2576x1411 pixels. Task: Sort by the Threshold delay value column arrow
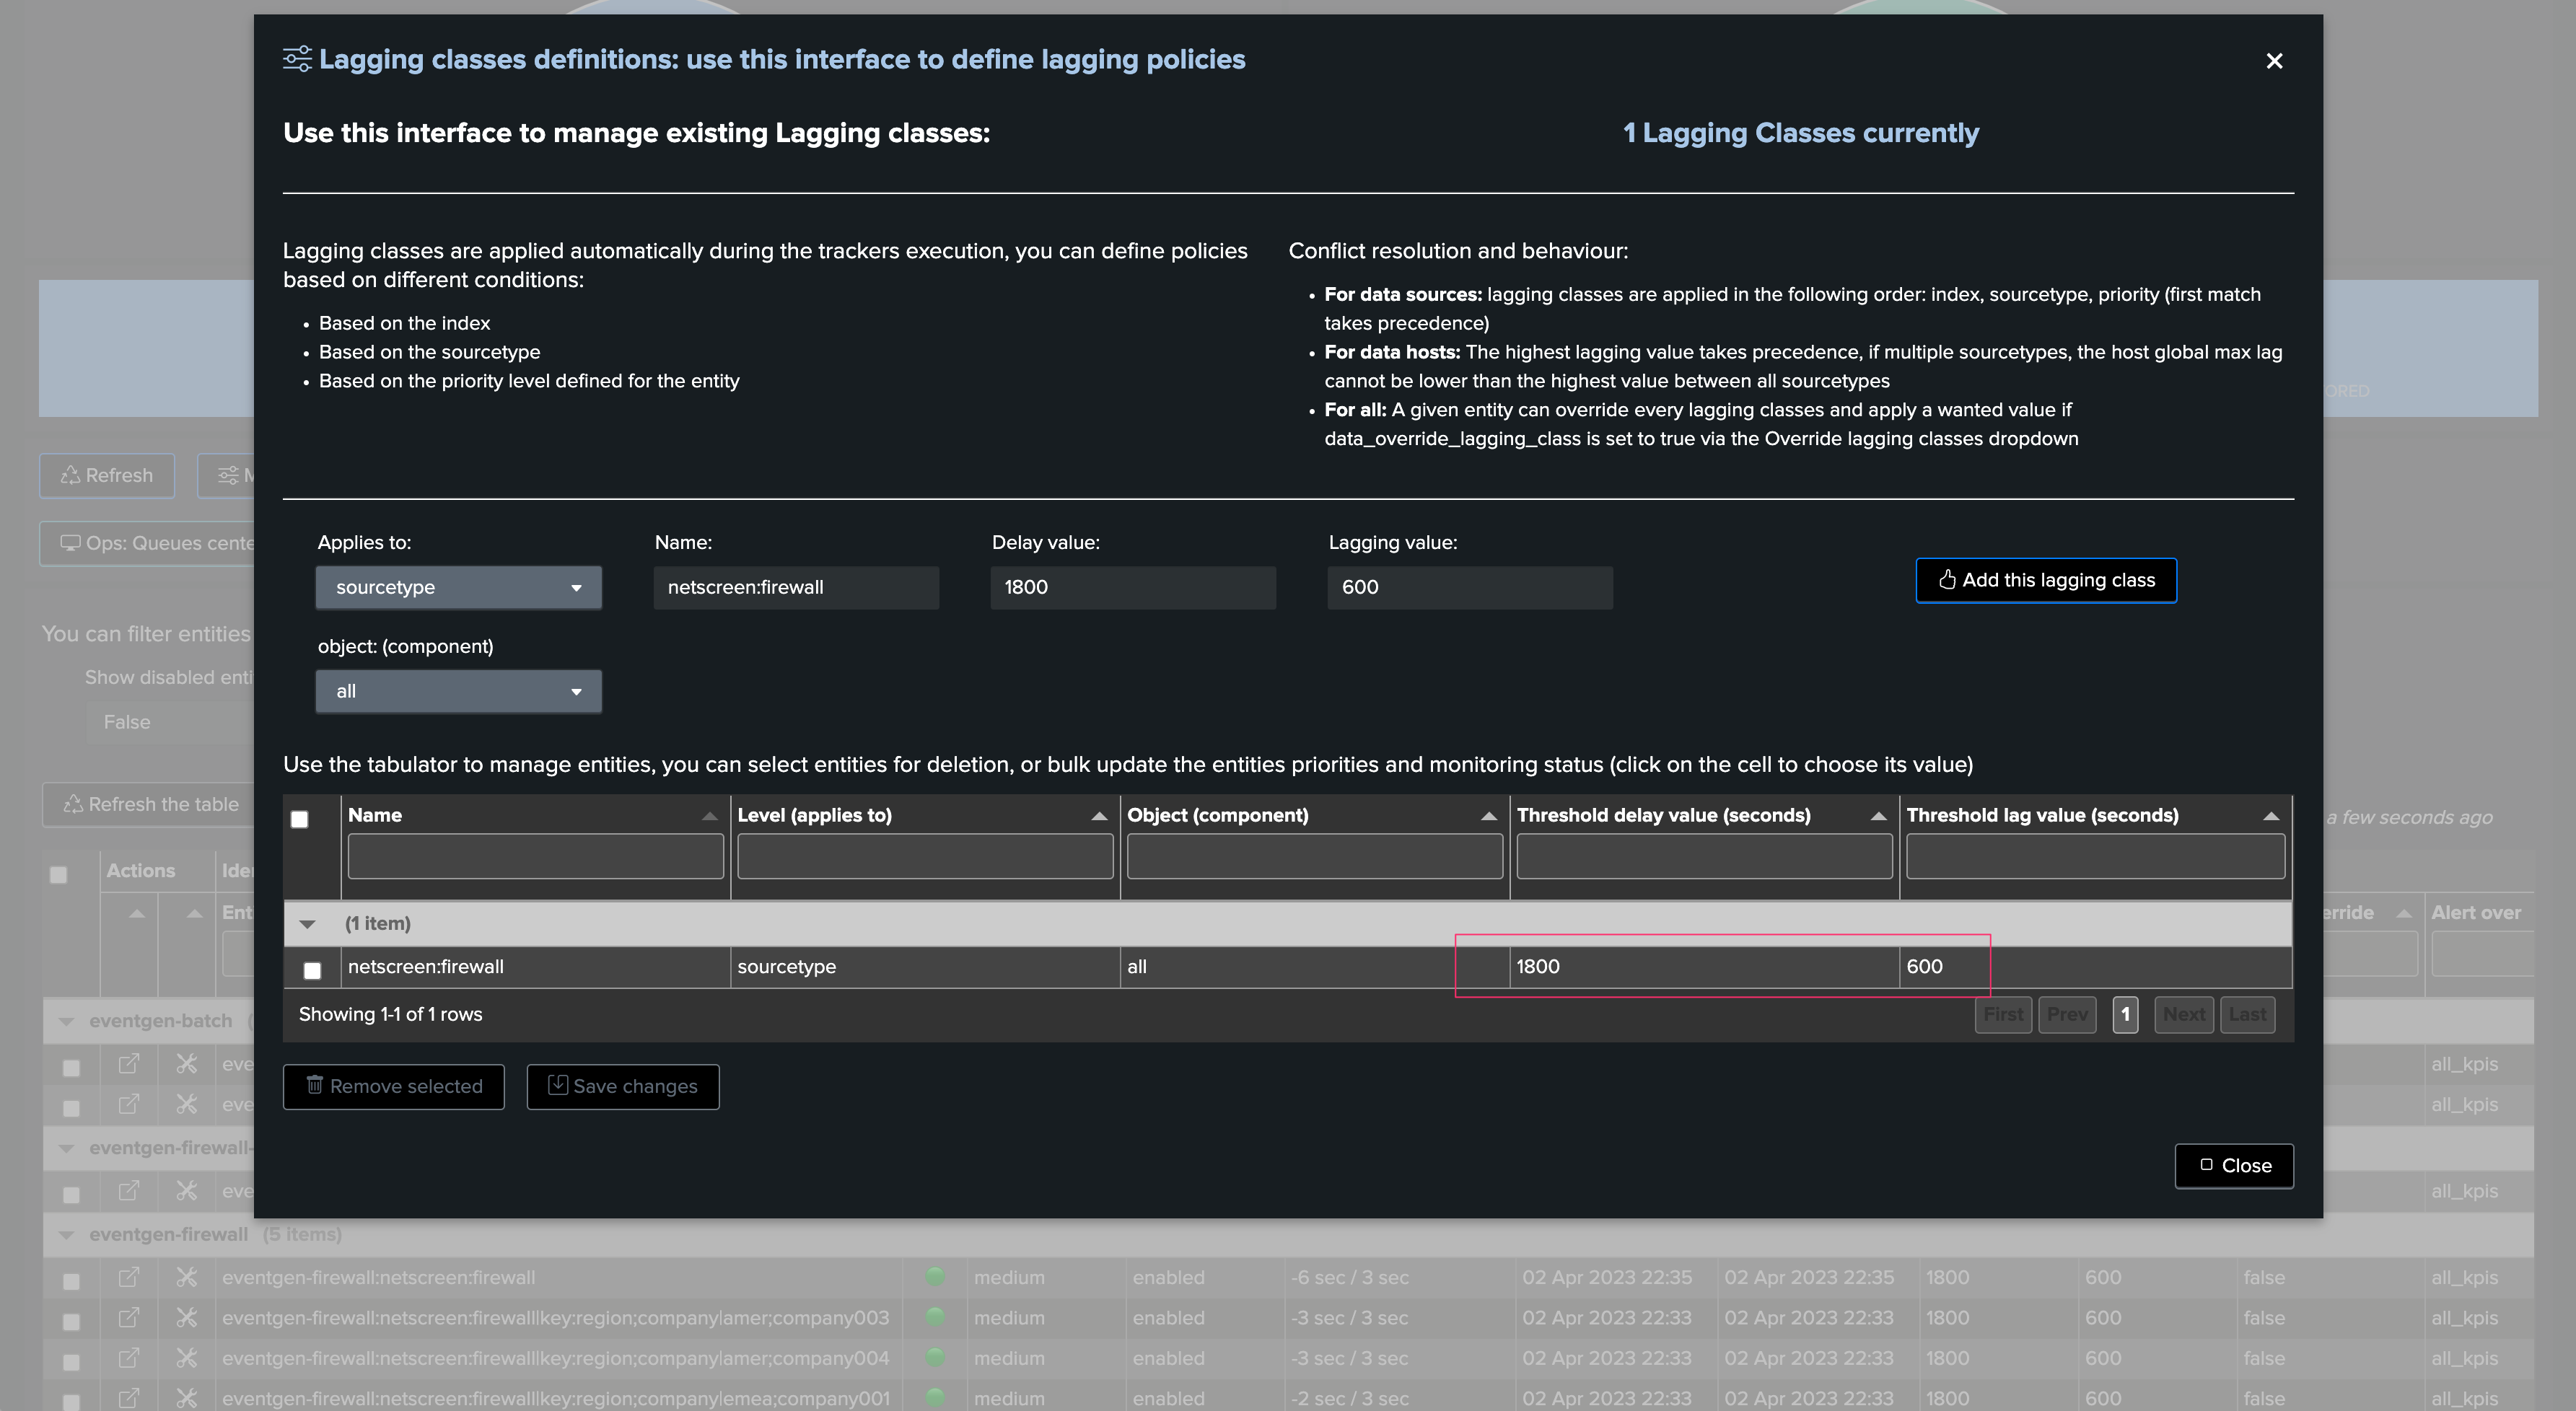tap(1879, 816)
